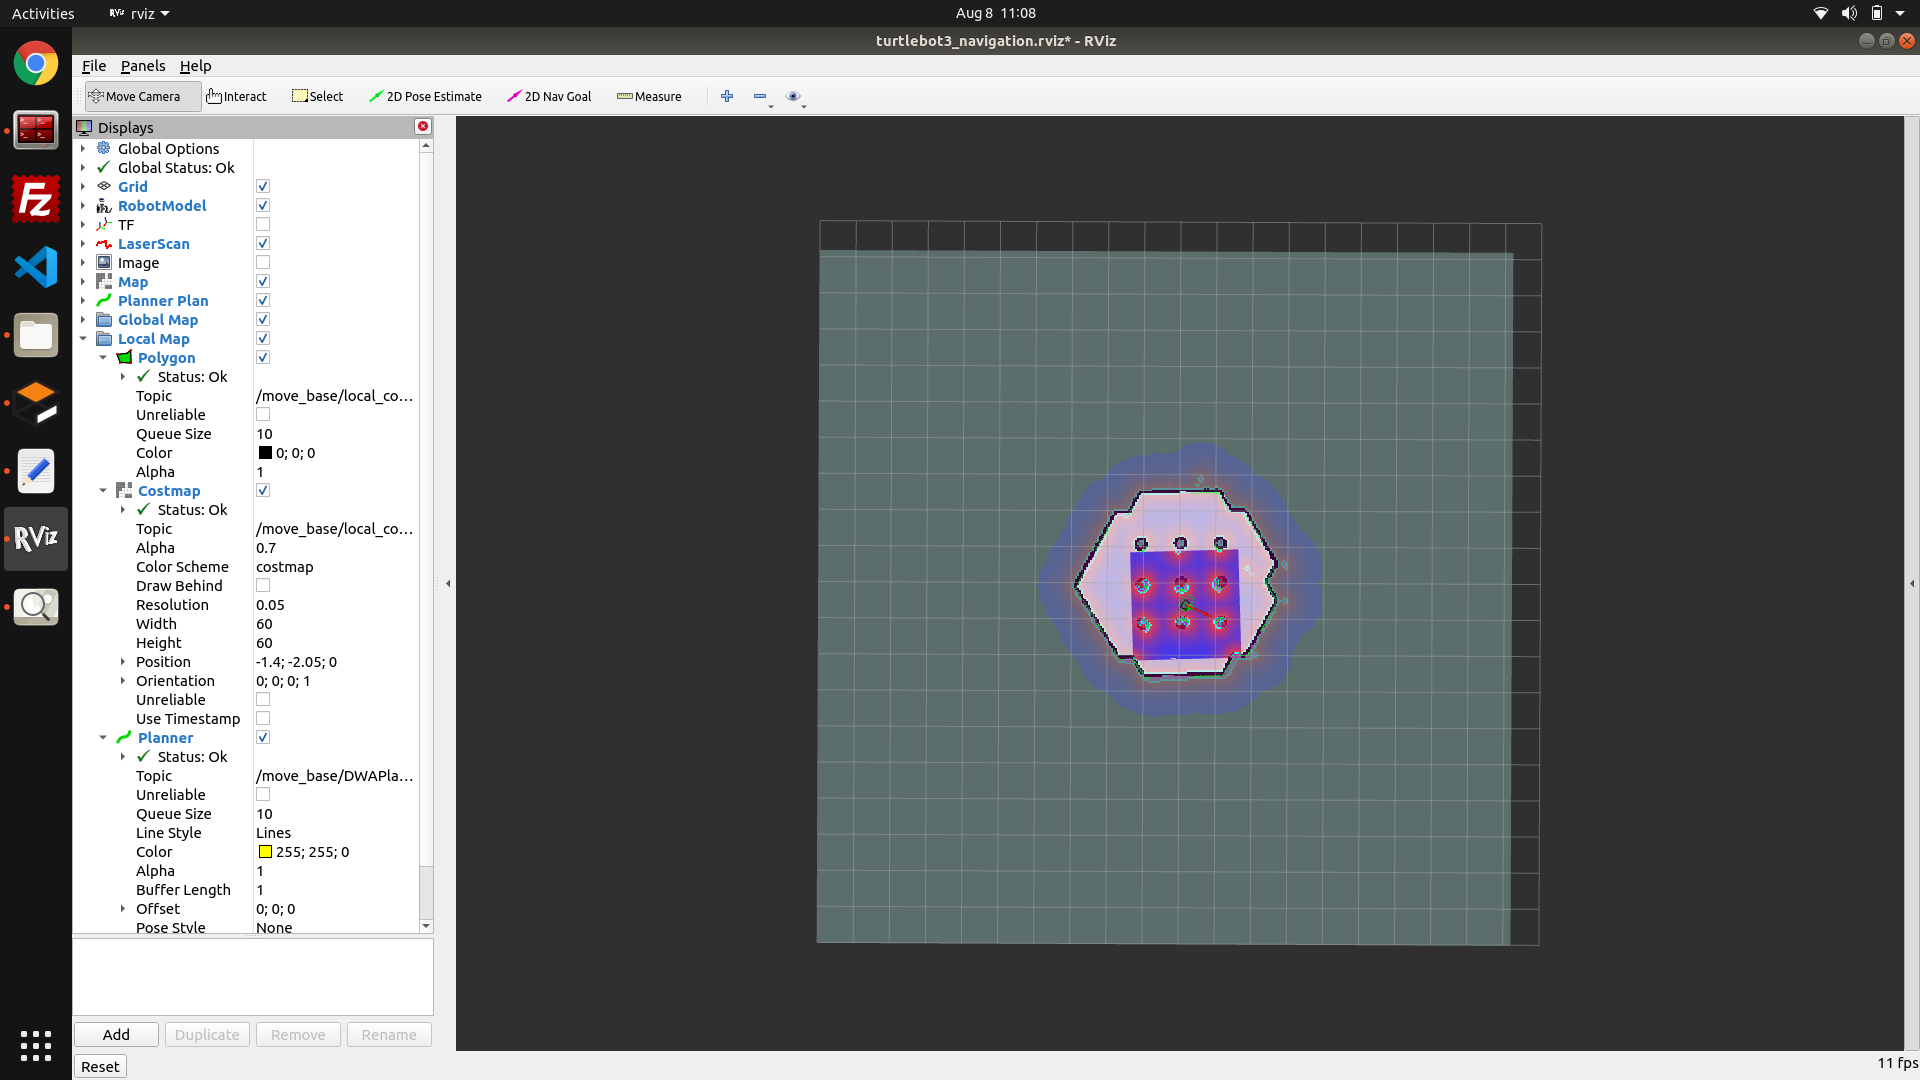This screenshot has width=1920, height=1080.
Task: Select the Costmap display icon
Action: point(124,490)
